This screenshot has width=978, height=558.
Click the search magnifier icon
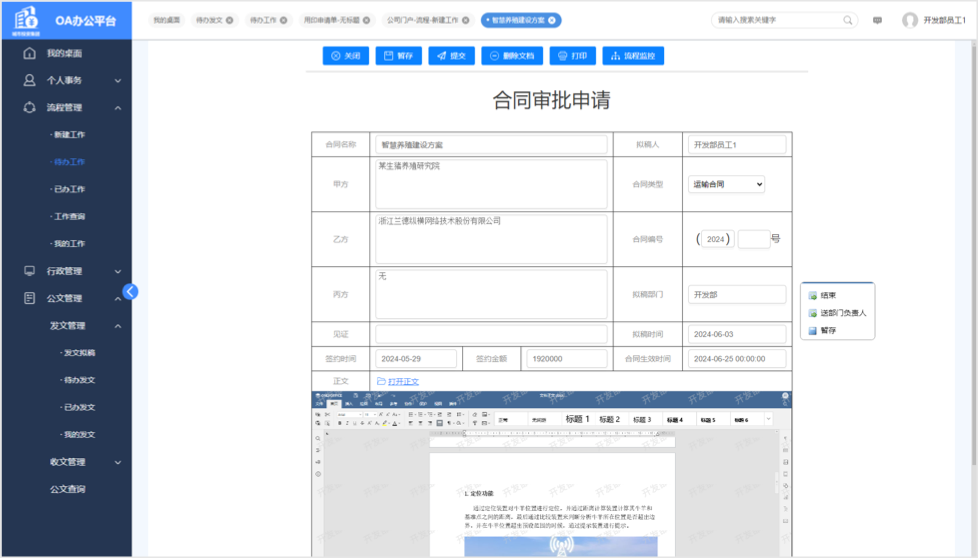848,20
